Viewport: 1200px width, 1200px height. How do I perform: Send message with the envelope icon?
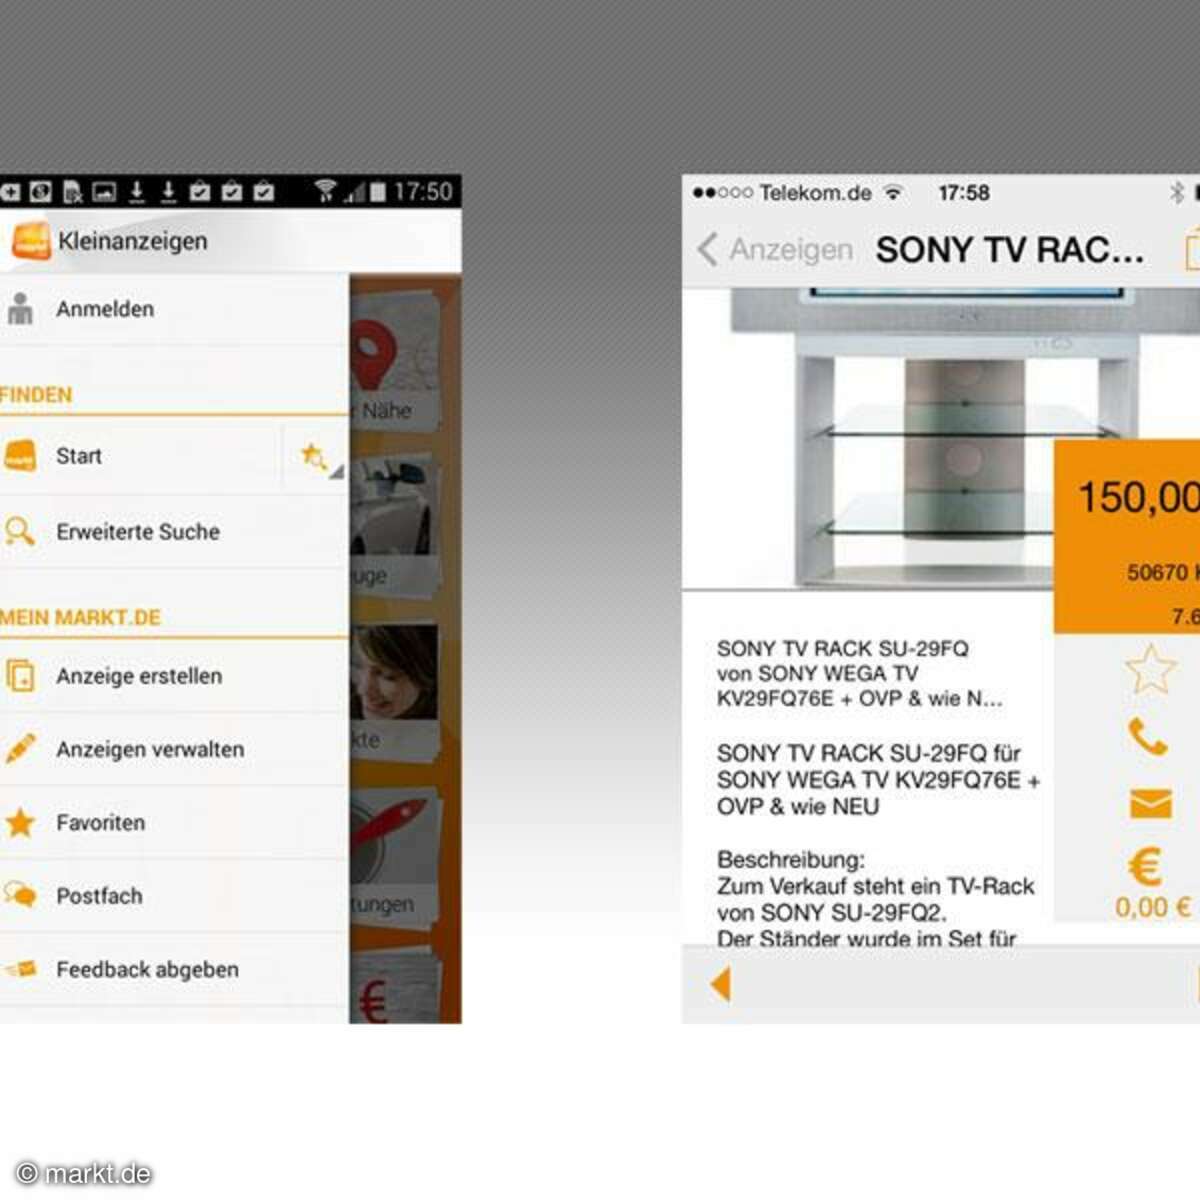[1150, 803]
